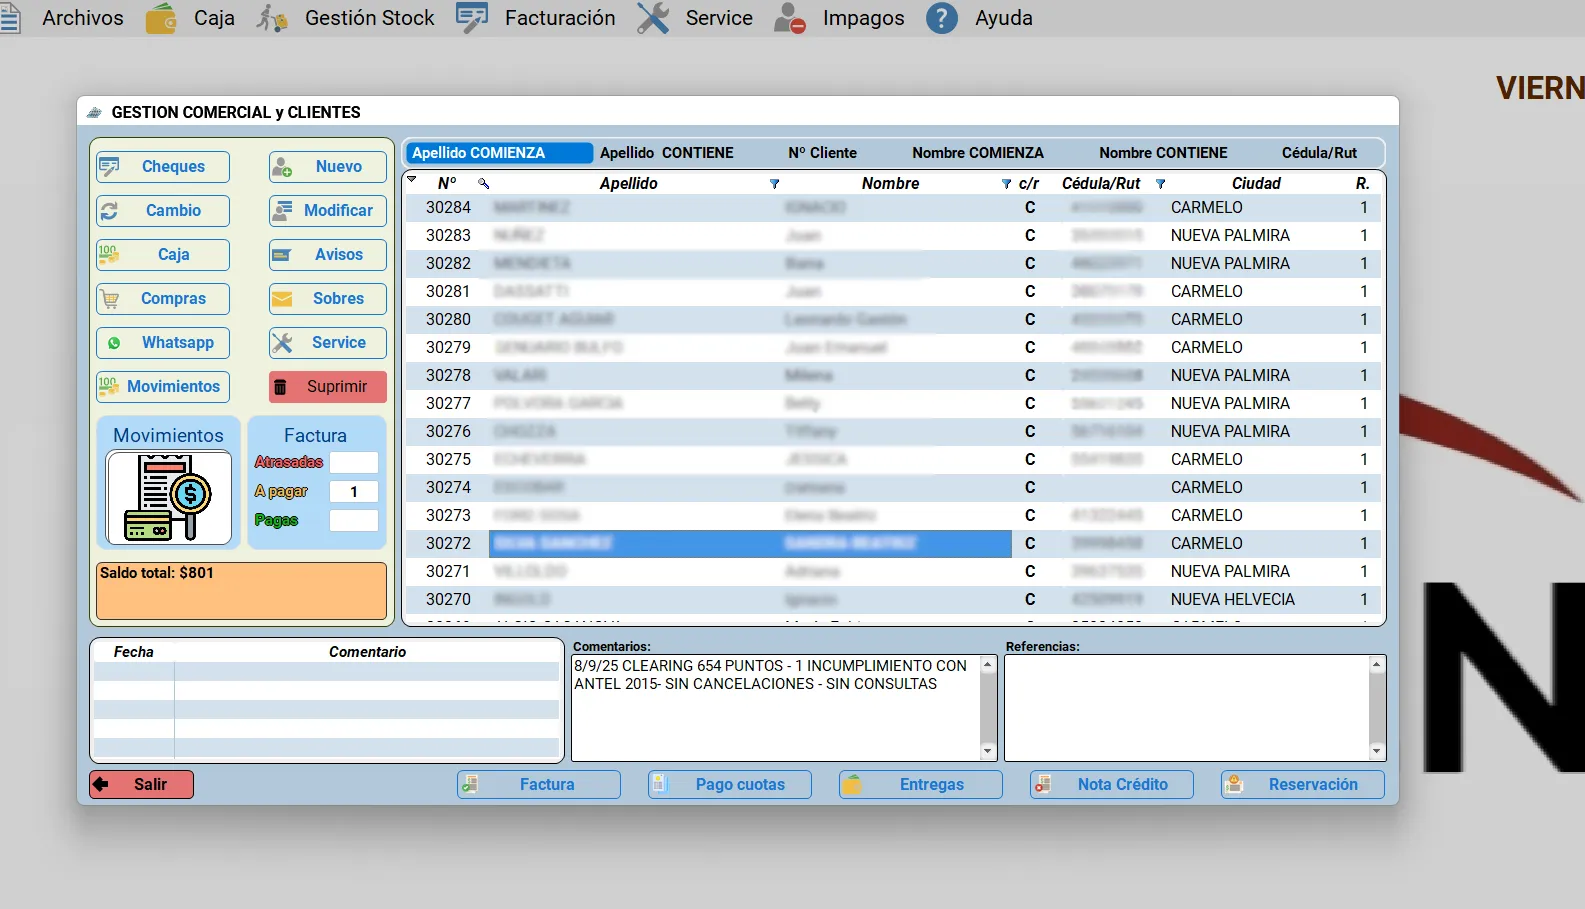Select the Apellido CONTIENE search mode
This screenshot has height=909, width=1585.
[x=666, y=153]
